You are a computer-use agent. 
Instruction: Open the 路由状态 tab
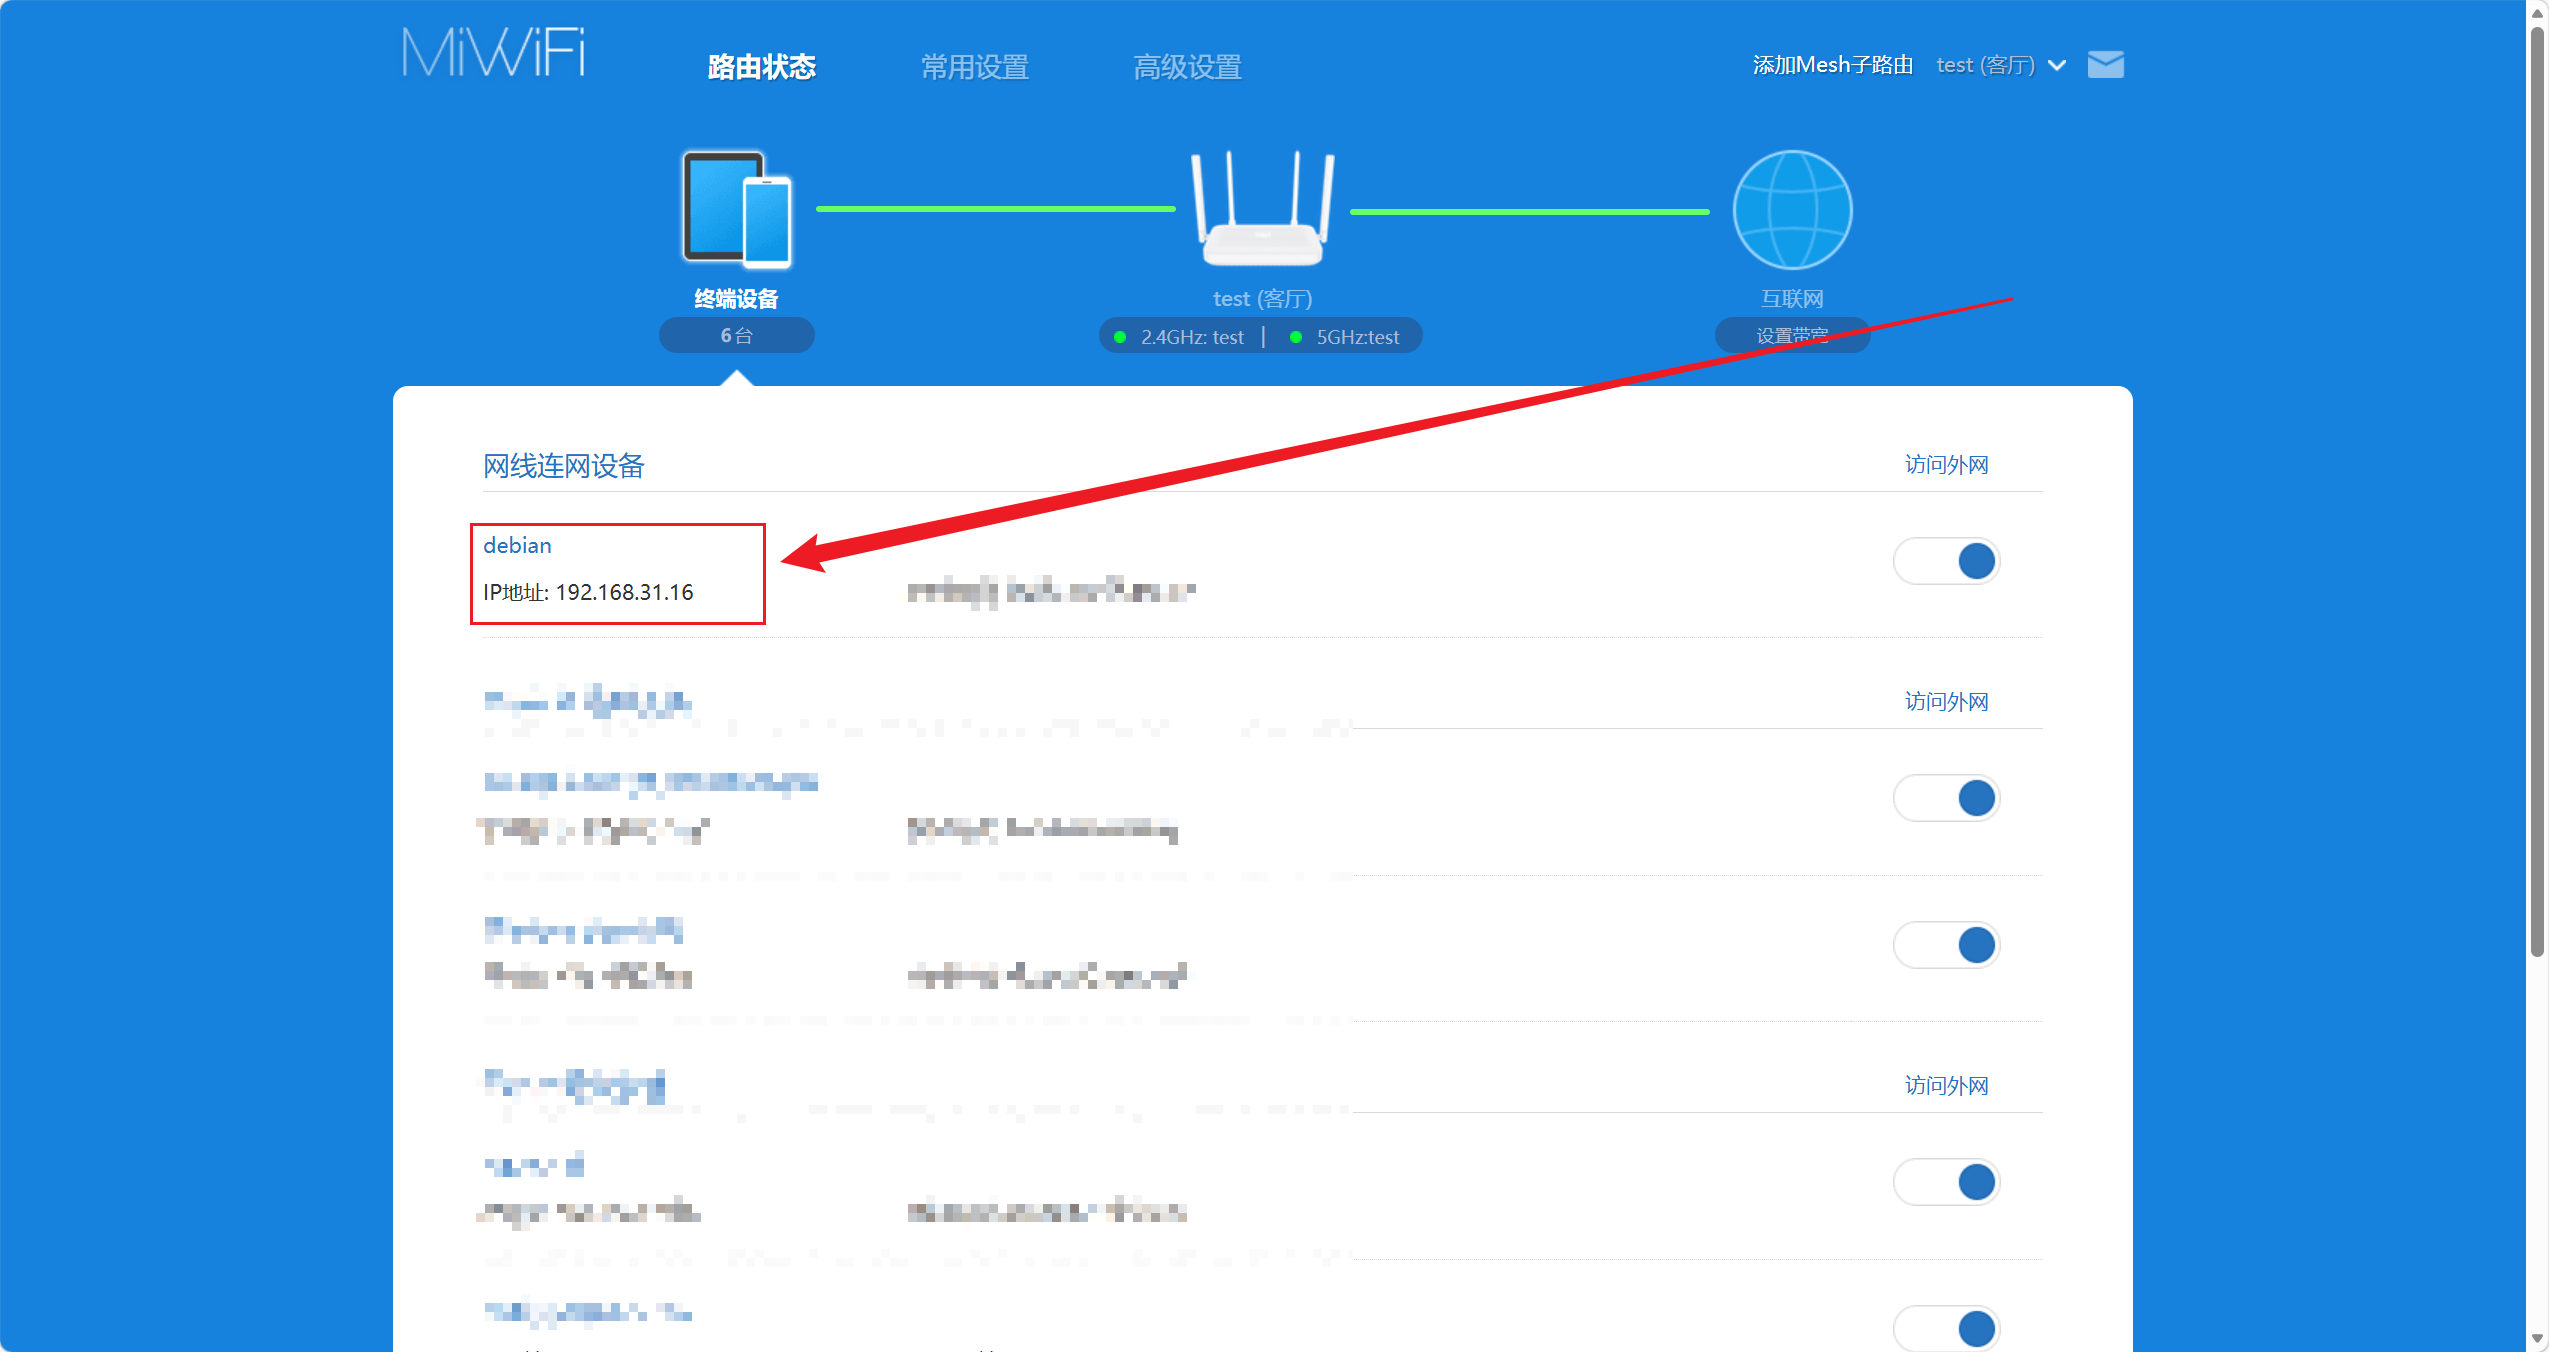coord(761,67)
